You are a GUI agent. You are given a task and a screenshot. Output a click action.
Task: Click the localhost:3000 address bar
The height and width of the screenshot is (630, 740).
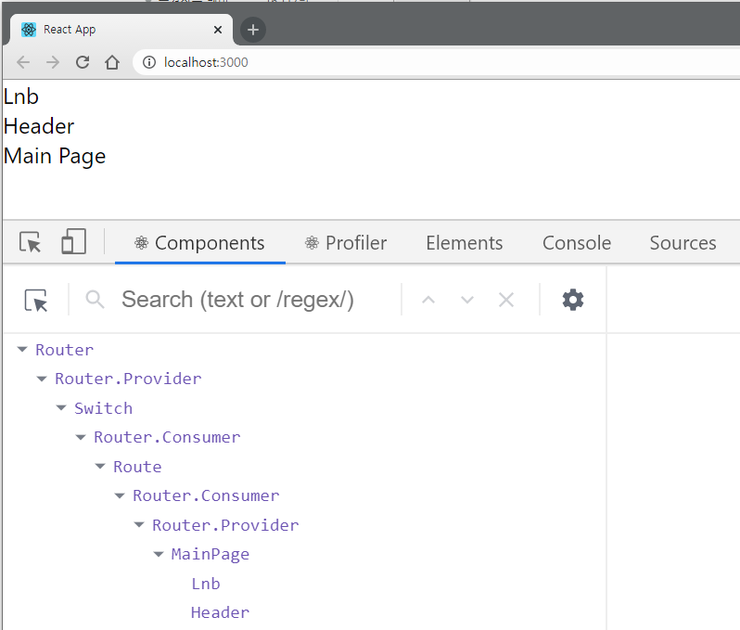pos(437,62)
